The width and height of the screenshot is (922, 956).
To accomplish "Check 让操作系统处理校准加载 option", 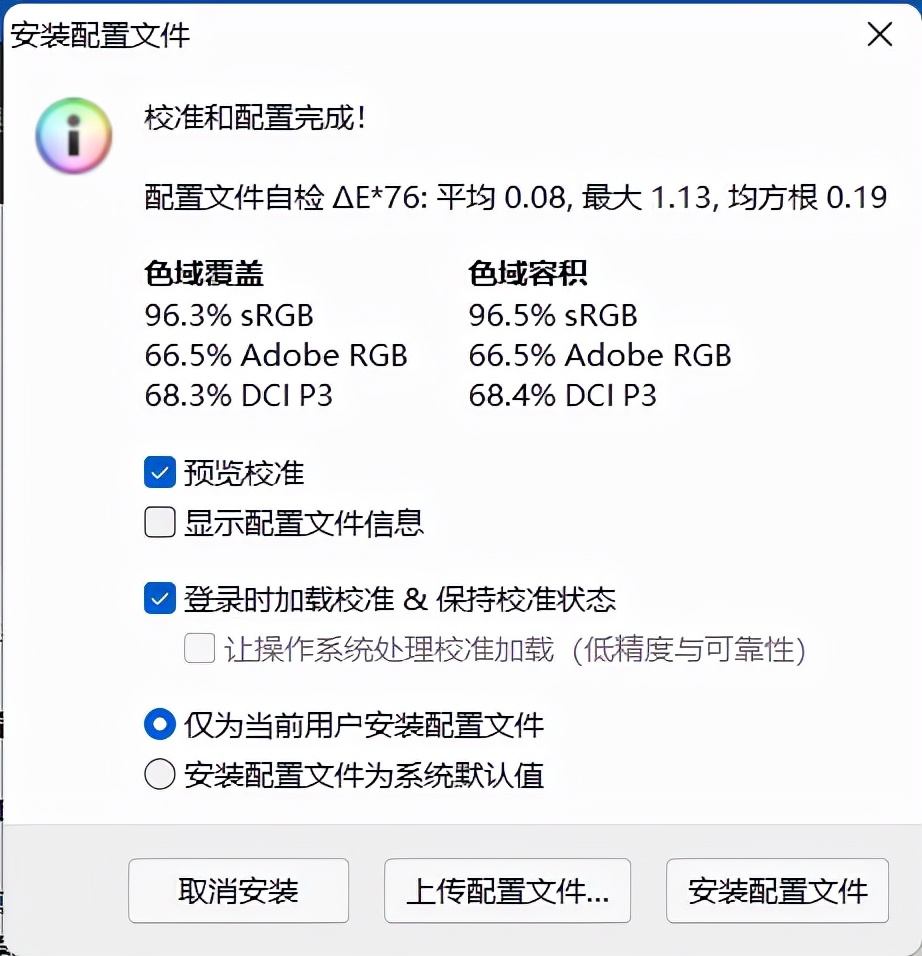I will click(200, 650).
